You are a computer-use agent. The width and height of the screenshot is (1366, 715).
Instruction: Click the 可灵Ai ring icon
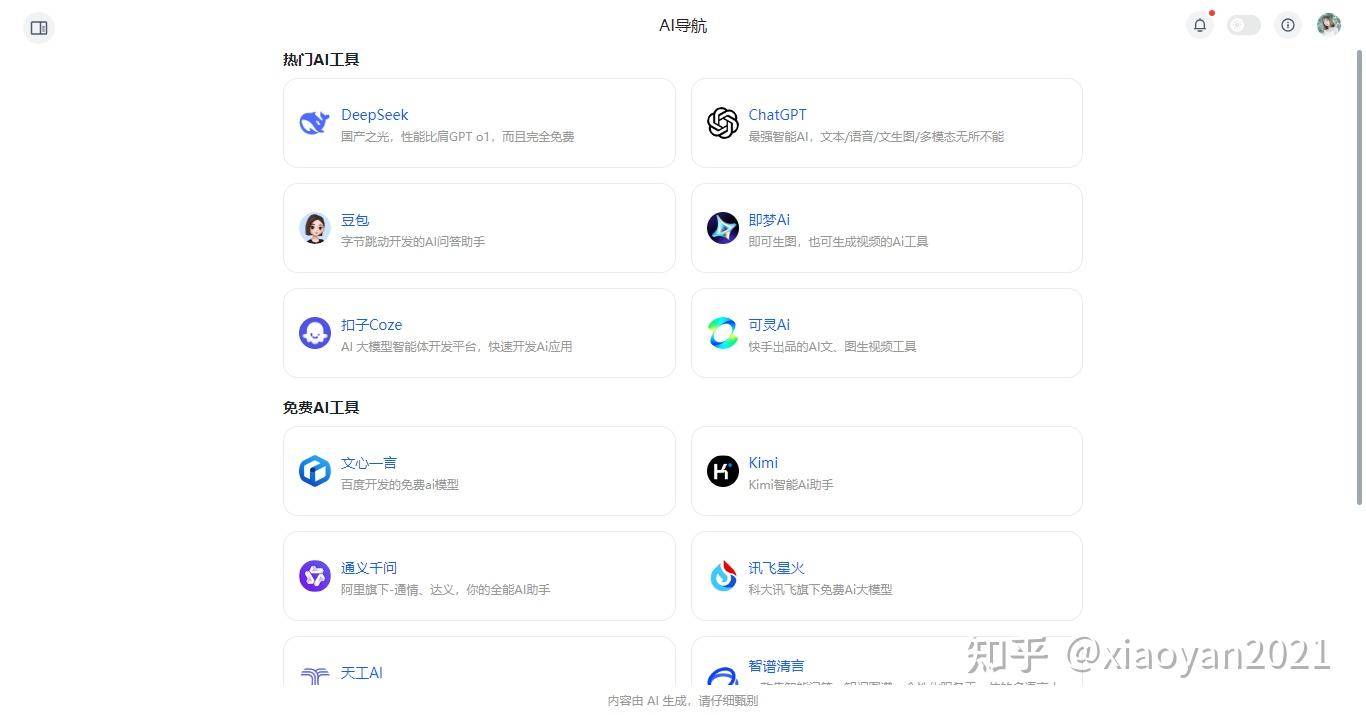723,333
